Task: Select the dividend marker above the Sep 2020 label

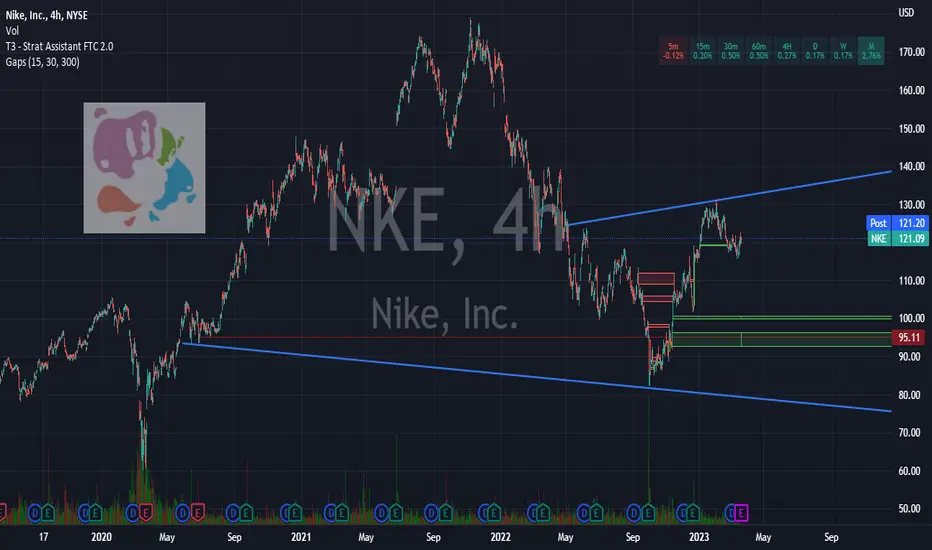Action: (x=233, y=512)
